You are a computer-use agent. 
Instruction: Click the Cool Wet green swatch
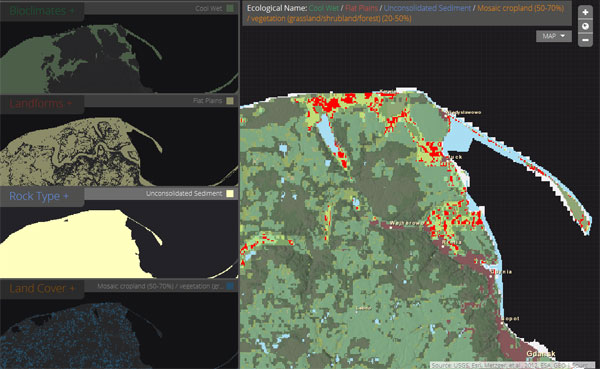click(x=230, y=8)
